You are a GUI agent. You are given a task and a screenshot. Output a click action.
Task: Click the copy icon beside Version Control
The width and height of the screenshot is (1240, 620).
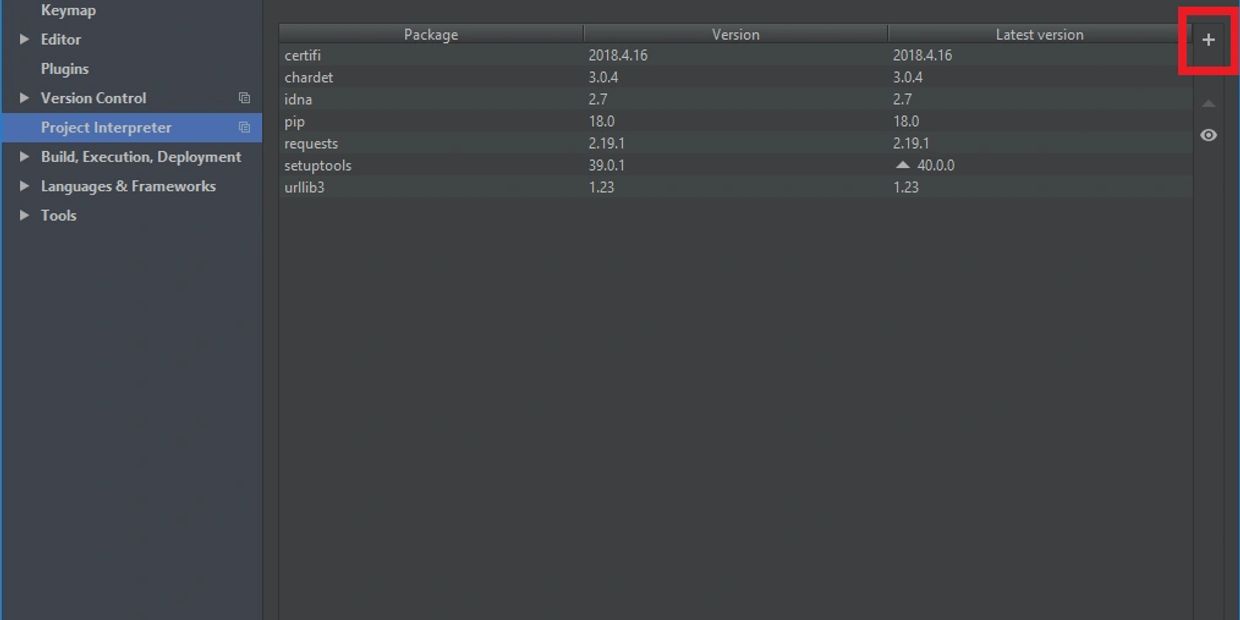tap(244, 98)
